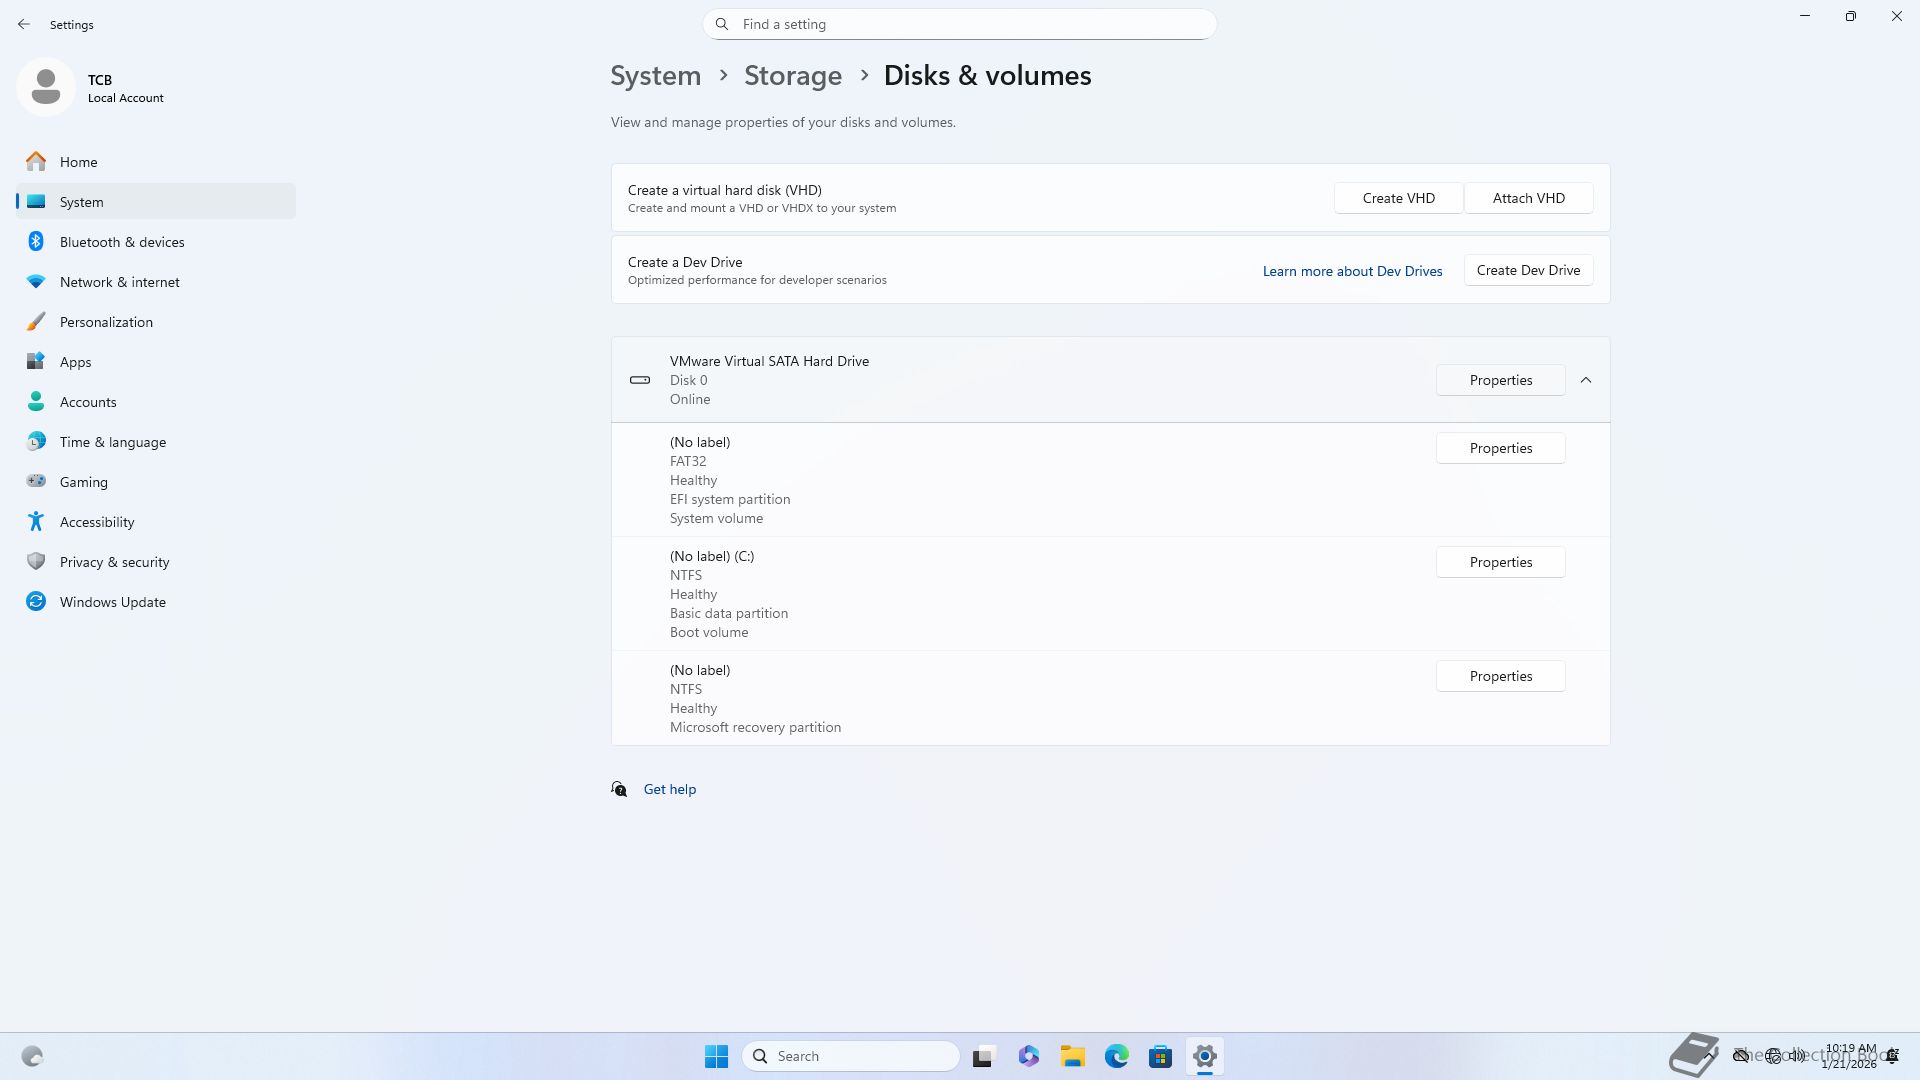Open Microsoft Edge from taskbar
Screen dimensions: 1920x1080
[1116, 1056]
